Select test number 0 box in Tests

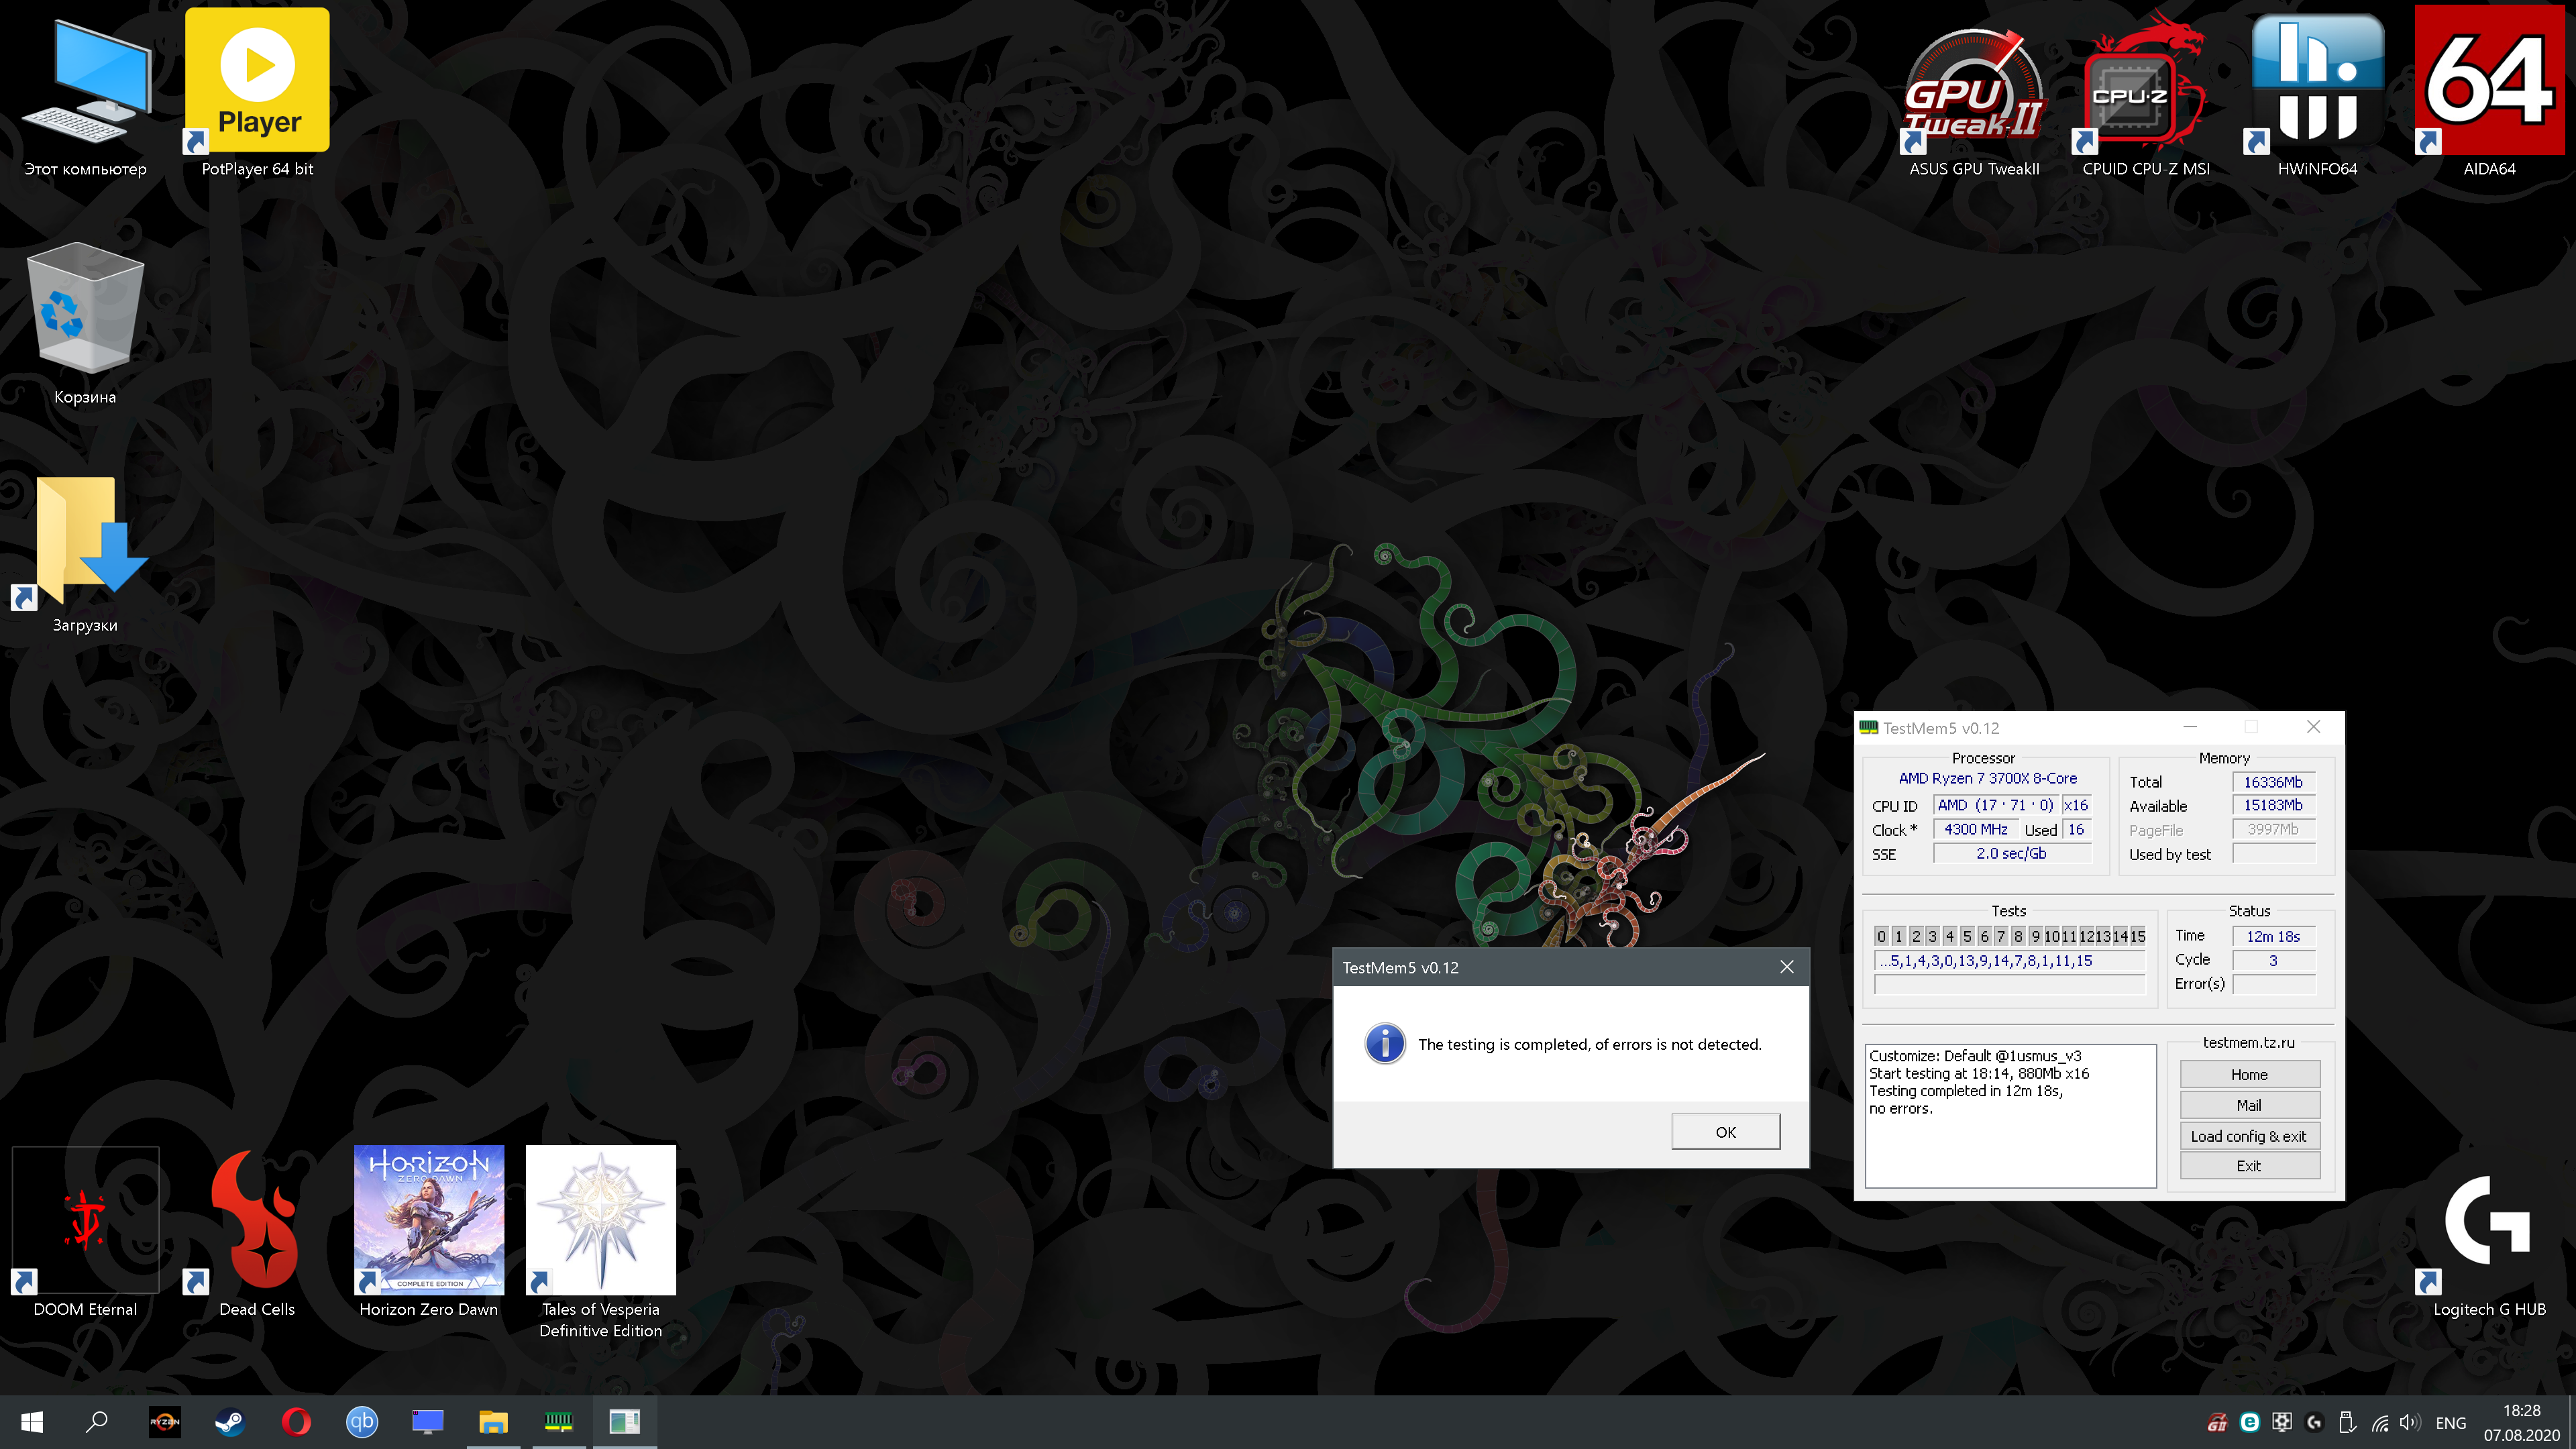1881,936
